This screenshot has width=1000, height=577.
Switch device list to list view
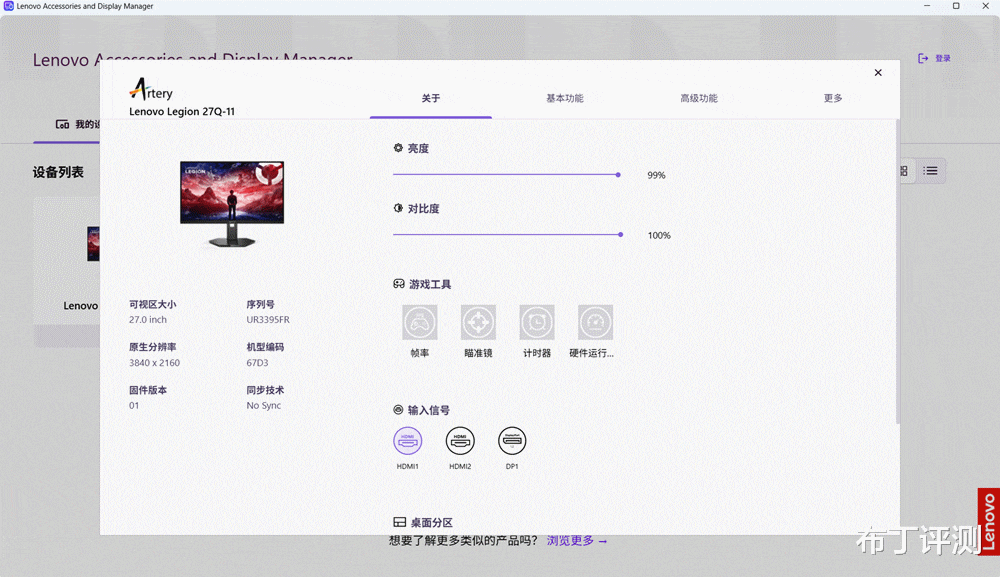[x=930, y=171]
